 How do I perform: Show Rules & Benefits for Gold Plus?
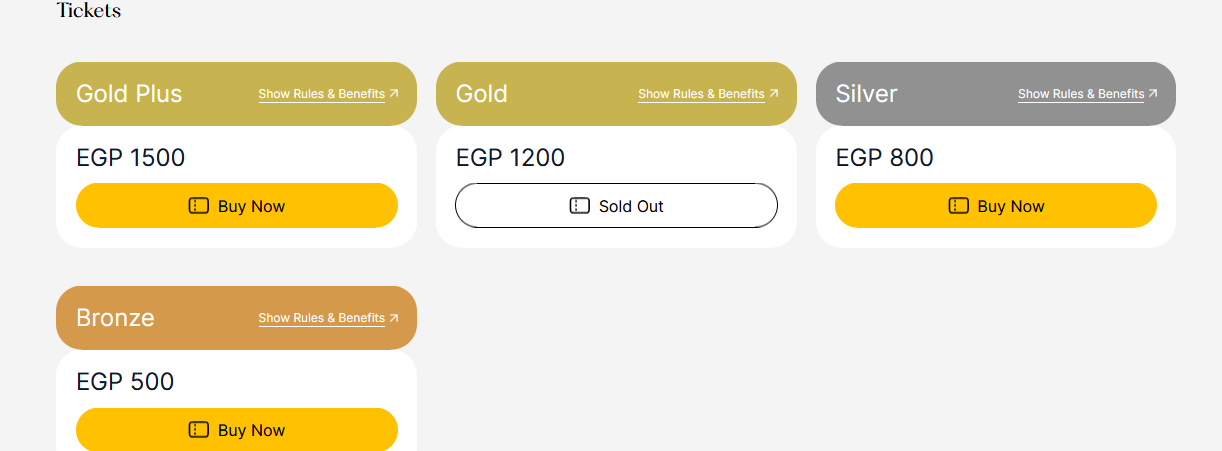point(321,94)
